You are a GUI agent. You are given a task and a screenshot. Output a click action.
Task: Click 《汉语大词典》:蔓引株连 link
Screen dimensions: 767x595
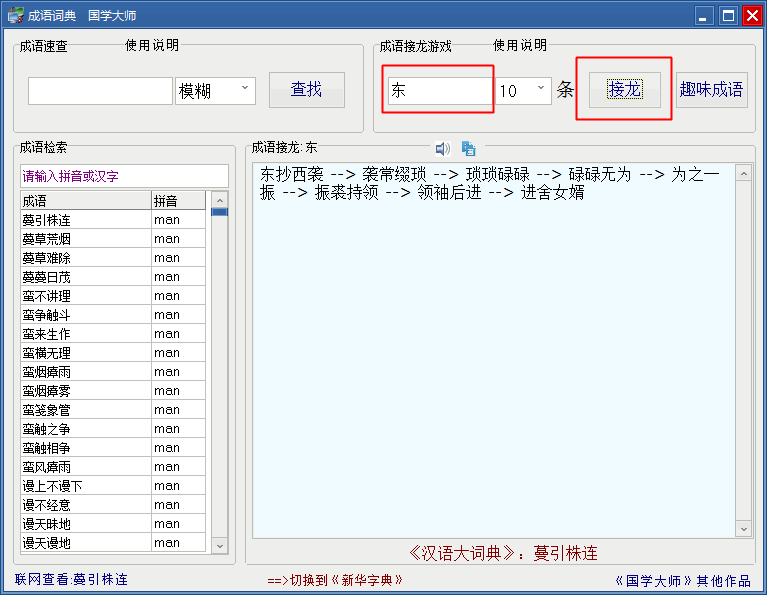click(503, 553)
